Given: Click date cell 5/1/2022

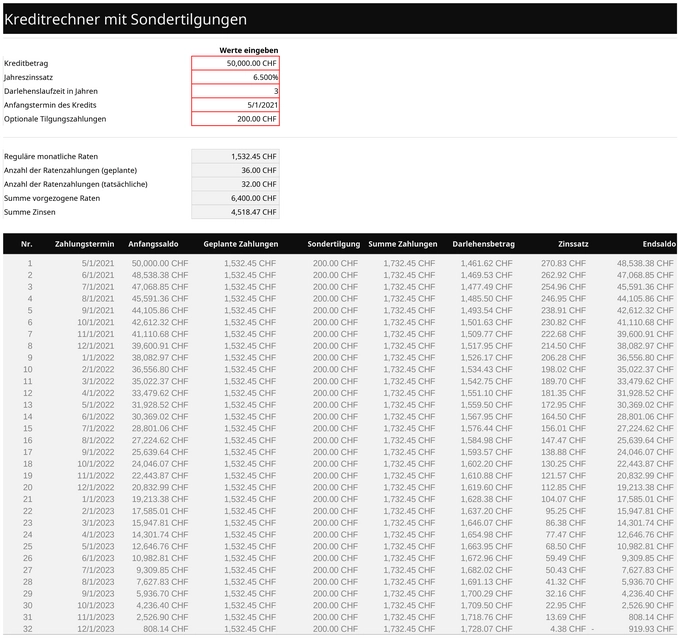Looking at the screenshot, I should pyautogui.click(x=98, y=405).
